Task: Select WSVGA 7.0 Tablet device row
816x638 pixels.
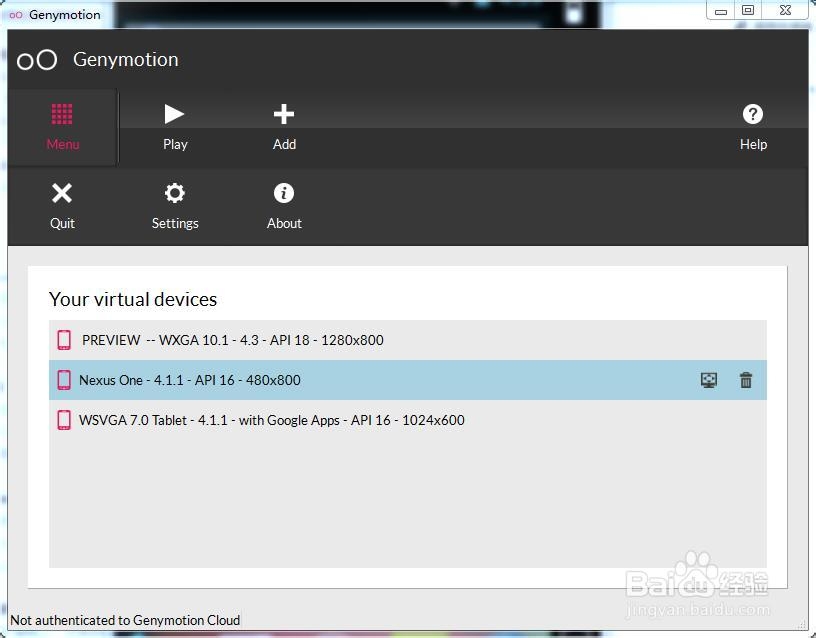Action: 407,420
